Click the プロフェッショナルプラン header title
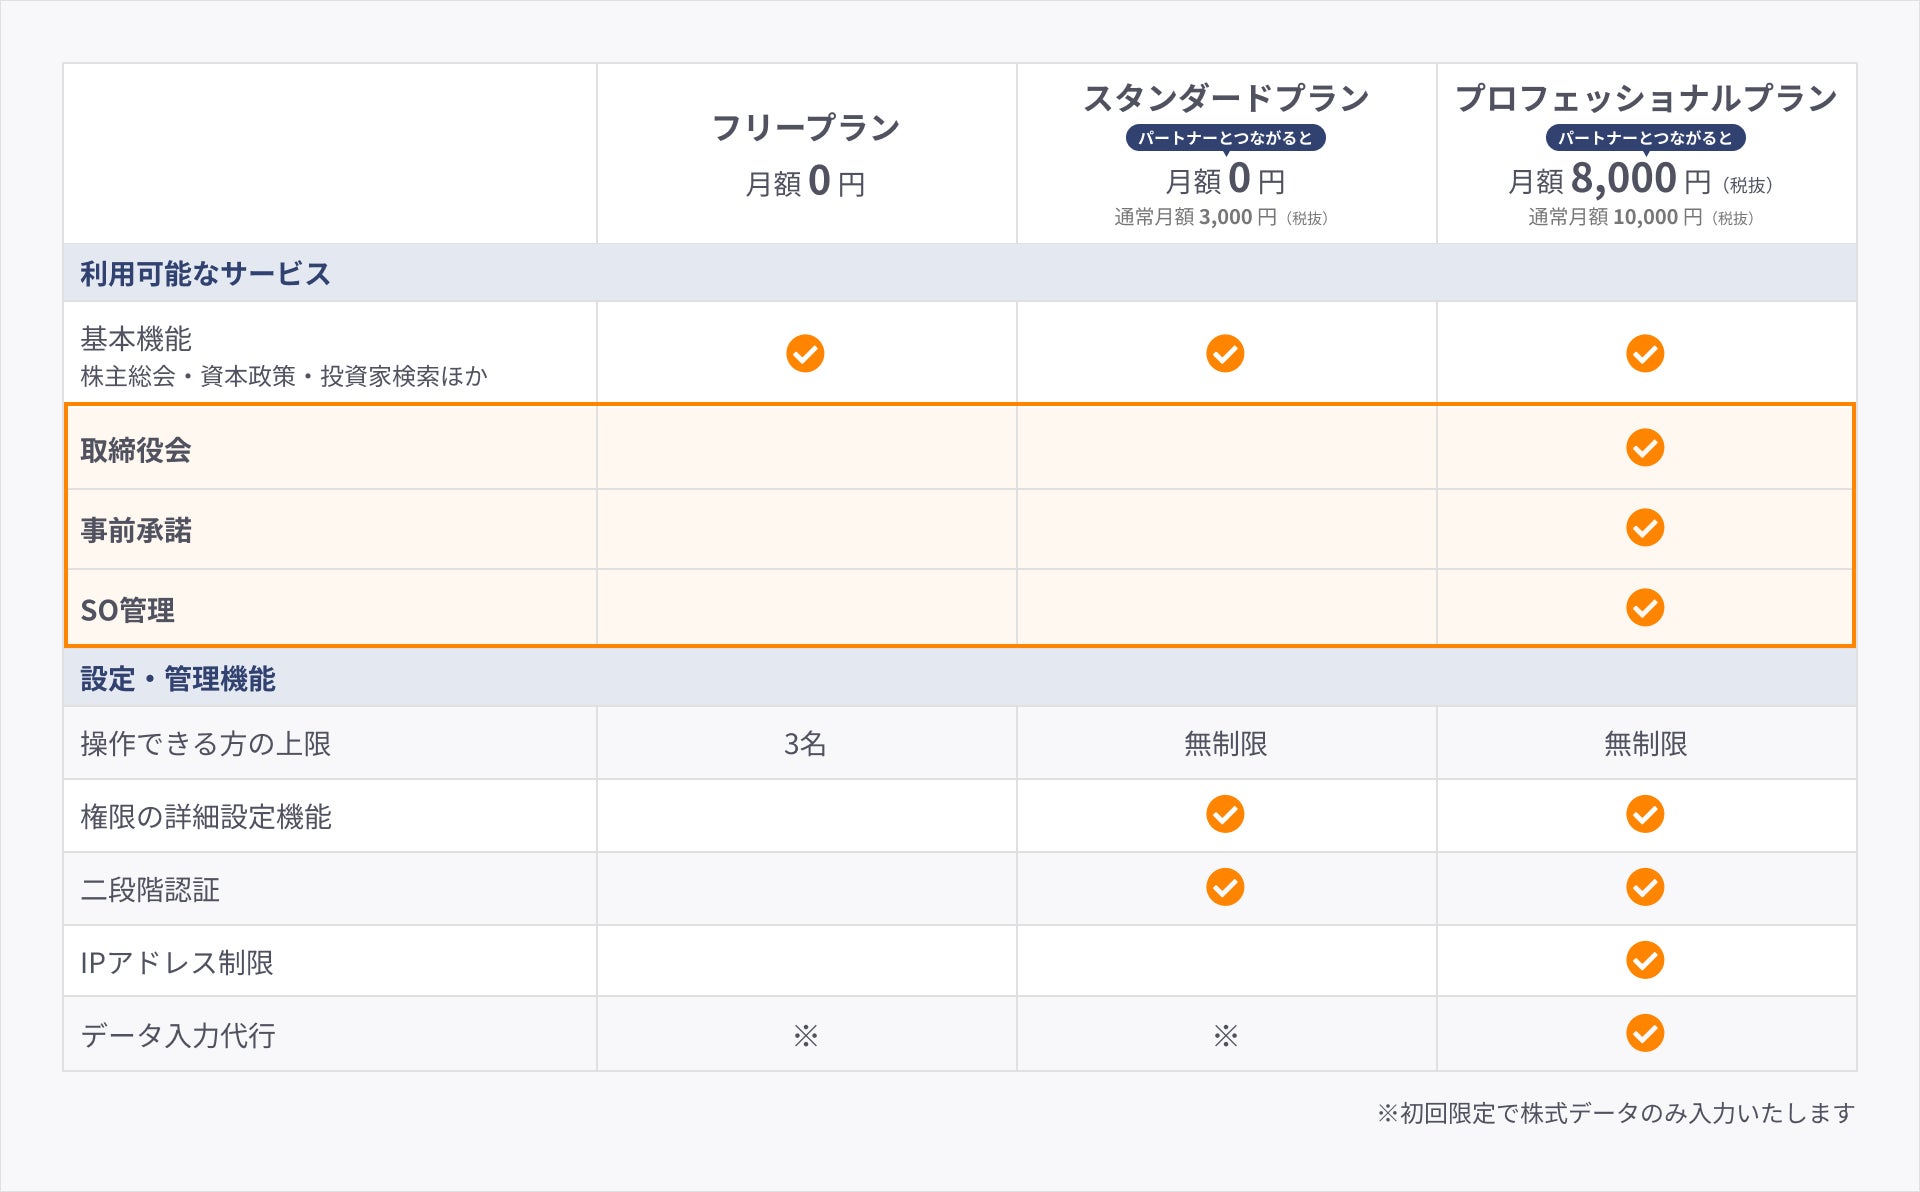 pos(1646,98)
